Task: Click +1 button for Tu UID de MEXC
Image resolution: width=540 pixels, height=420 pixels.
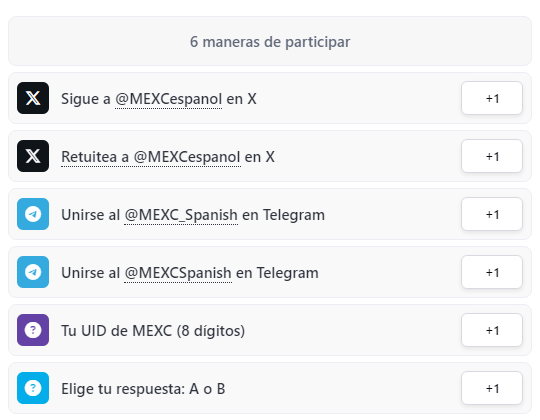Action: pos(492,330)
